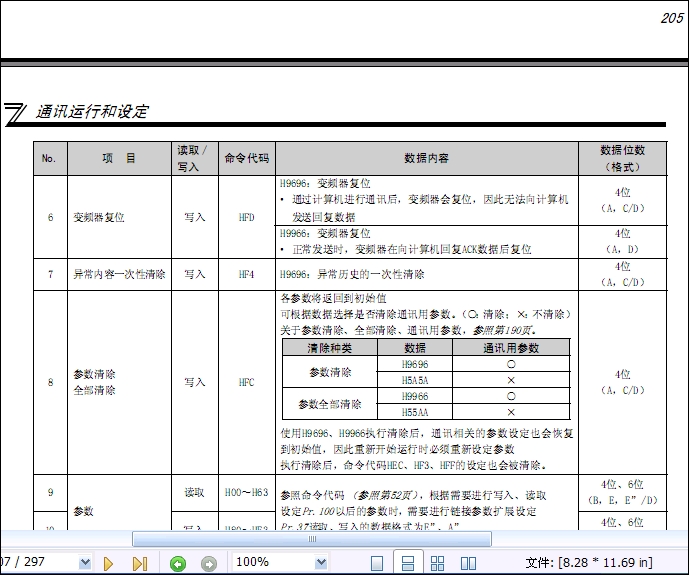Click the horizontal scrollbar thumb
The height and width of the screenshot is (575, 689).
pos(311,539)
